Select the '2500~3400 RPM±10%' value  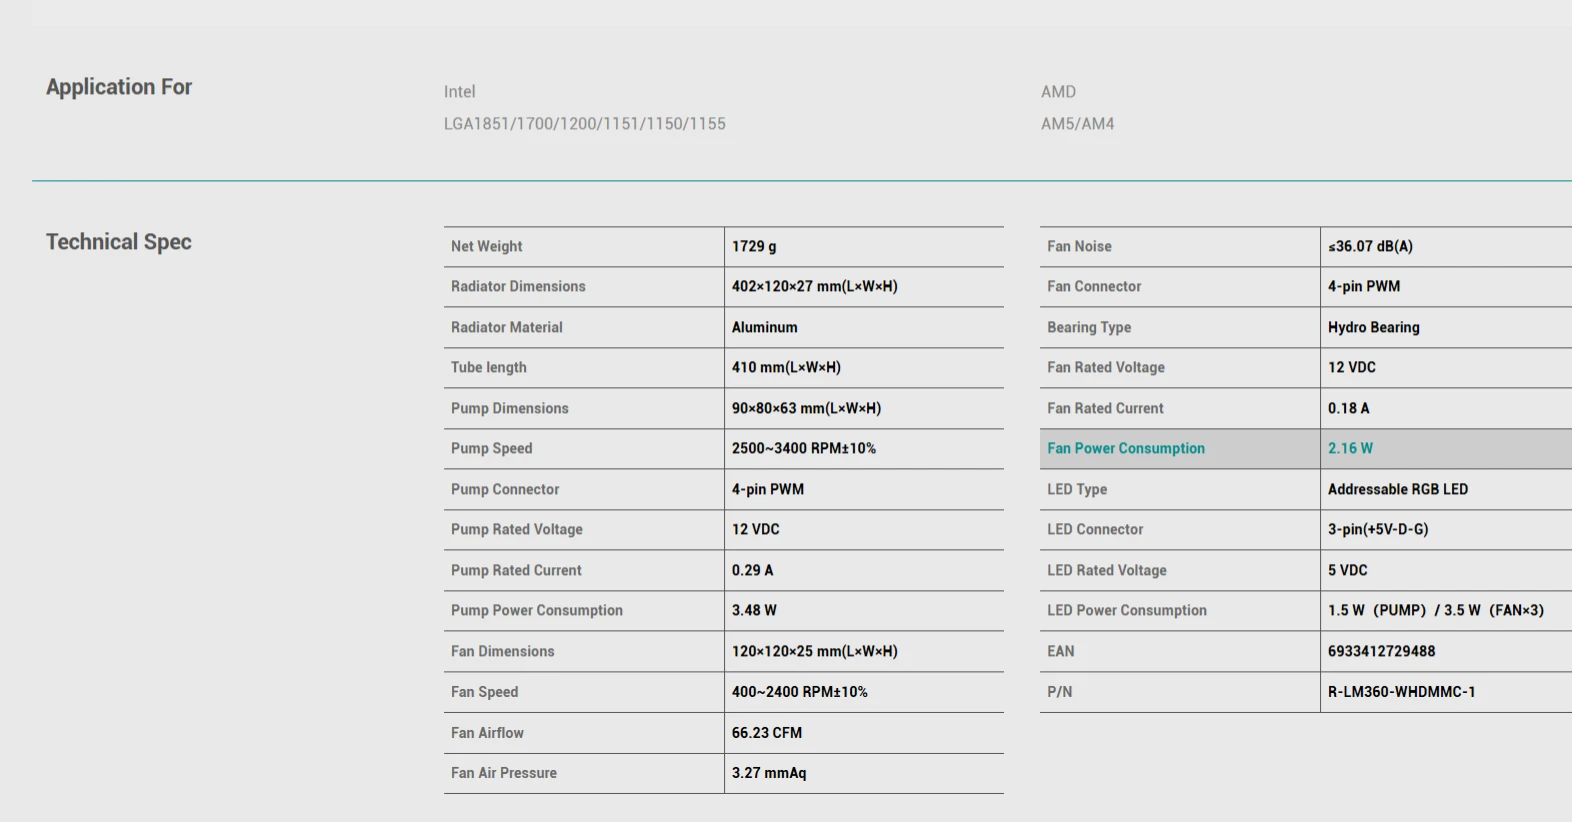pyautogui.click(x=804, y=448)
